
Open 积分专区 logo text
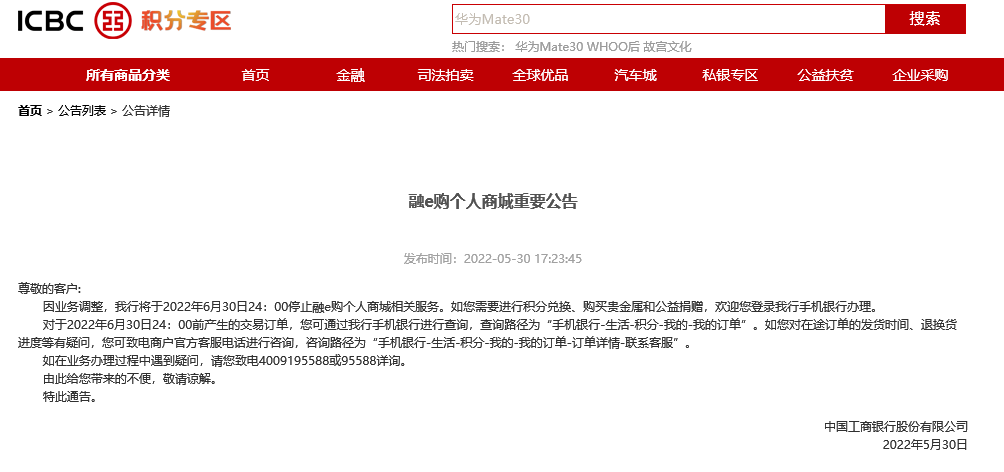point(186,20)
